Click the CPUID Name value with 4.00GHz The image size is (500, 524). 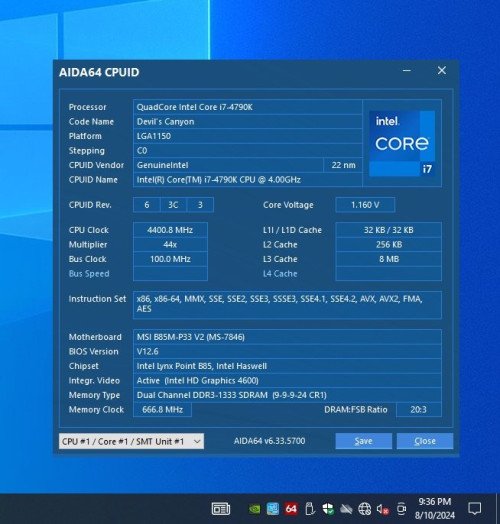point(248,180)
